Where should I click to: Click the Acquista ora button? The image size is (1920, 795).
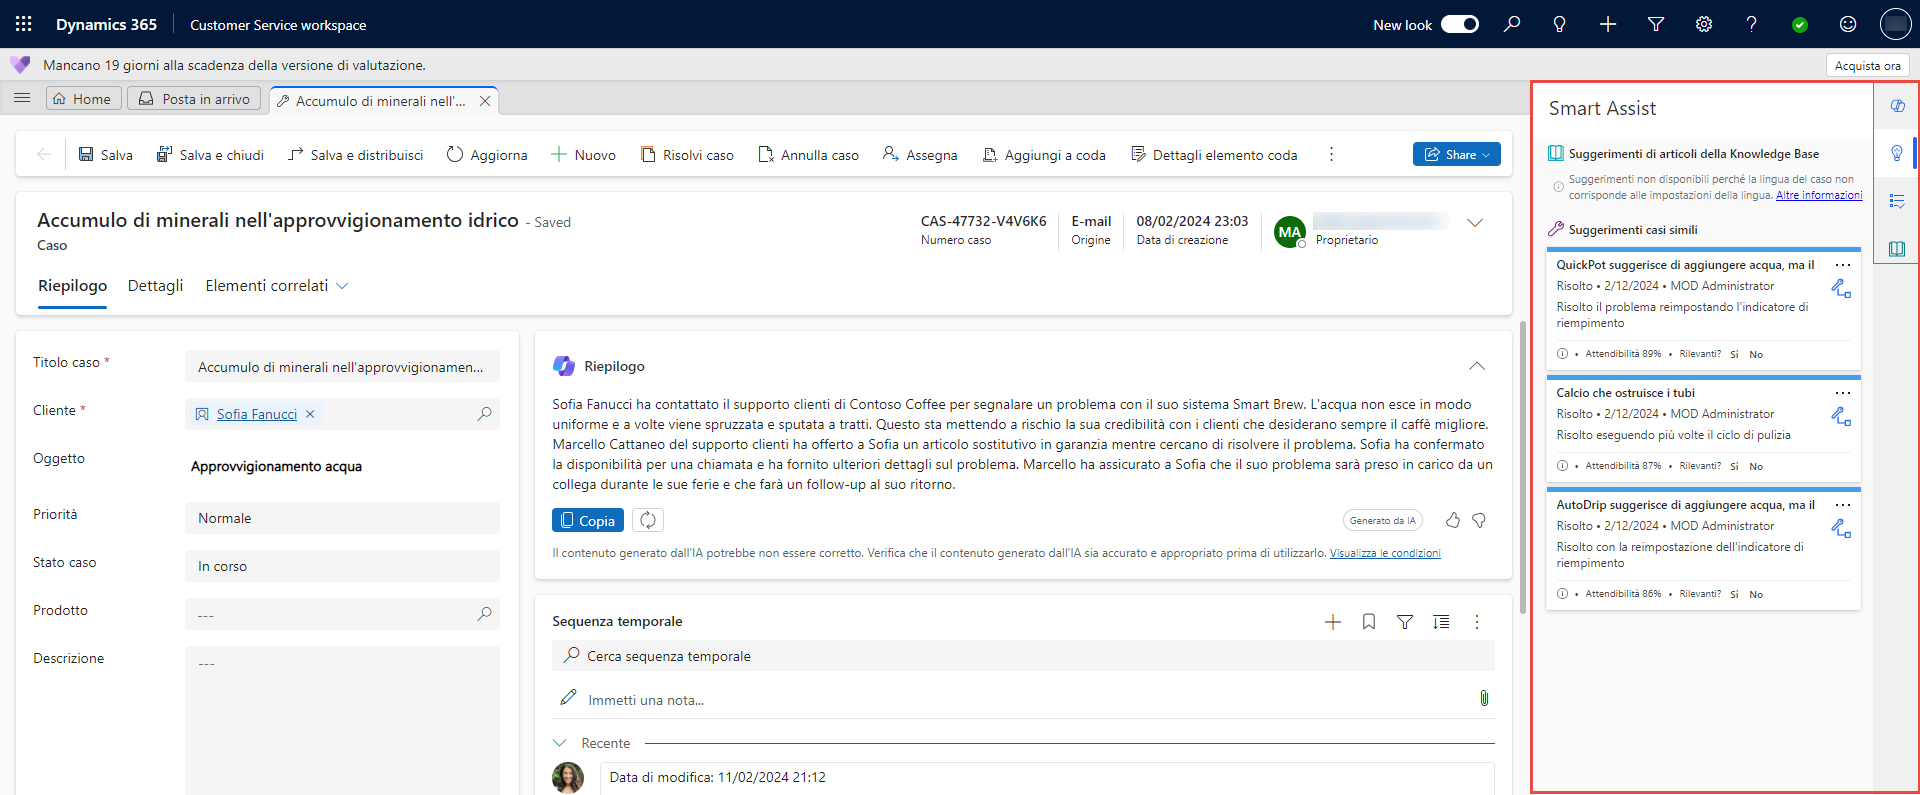[1867, 65]
